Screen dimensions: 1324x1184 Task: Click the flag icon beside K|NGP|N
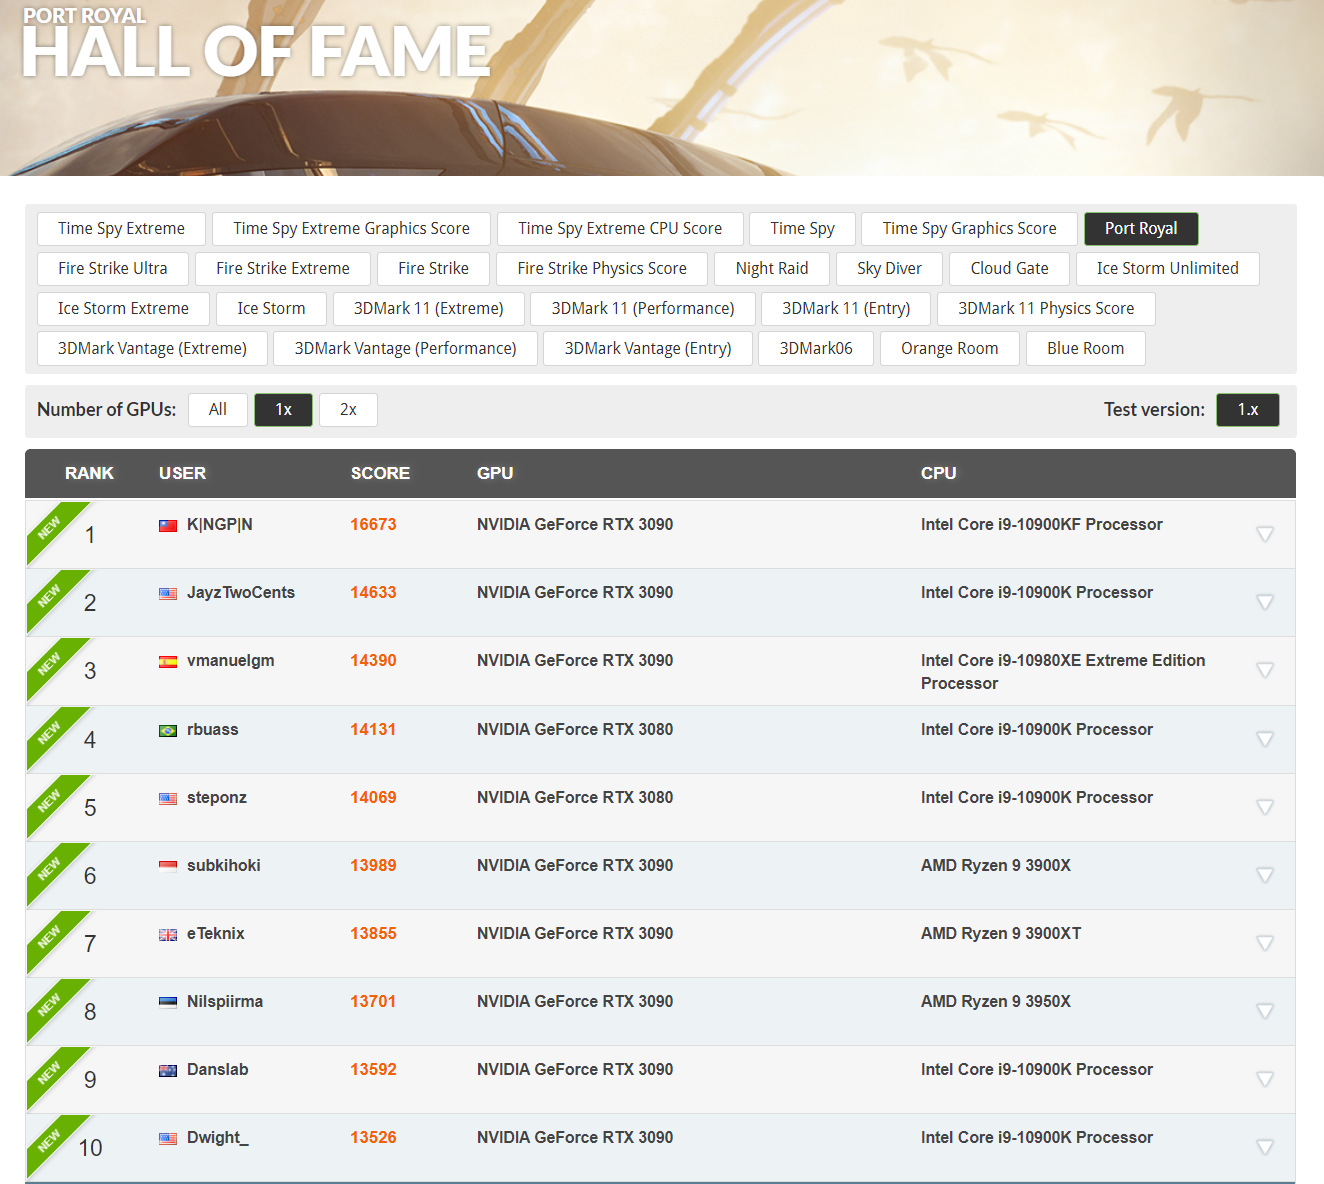click(168, 526)
